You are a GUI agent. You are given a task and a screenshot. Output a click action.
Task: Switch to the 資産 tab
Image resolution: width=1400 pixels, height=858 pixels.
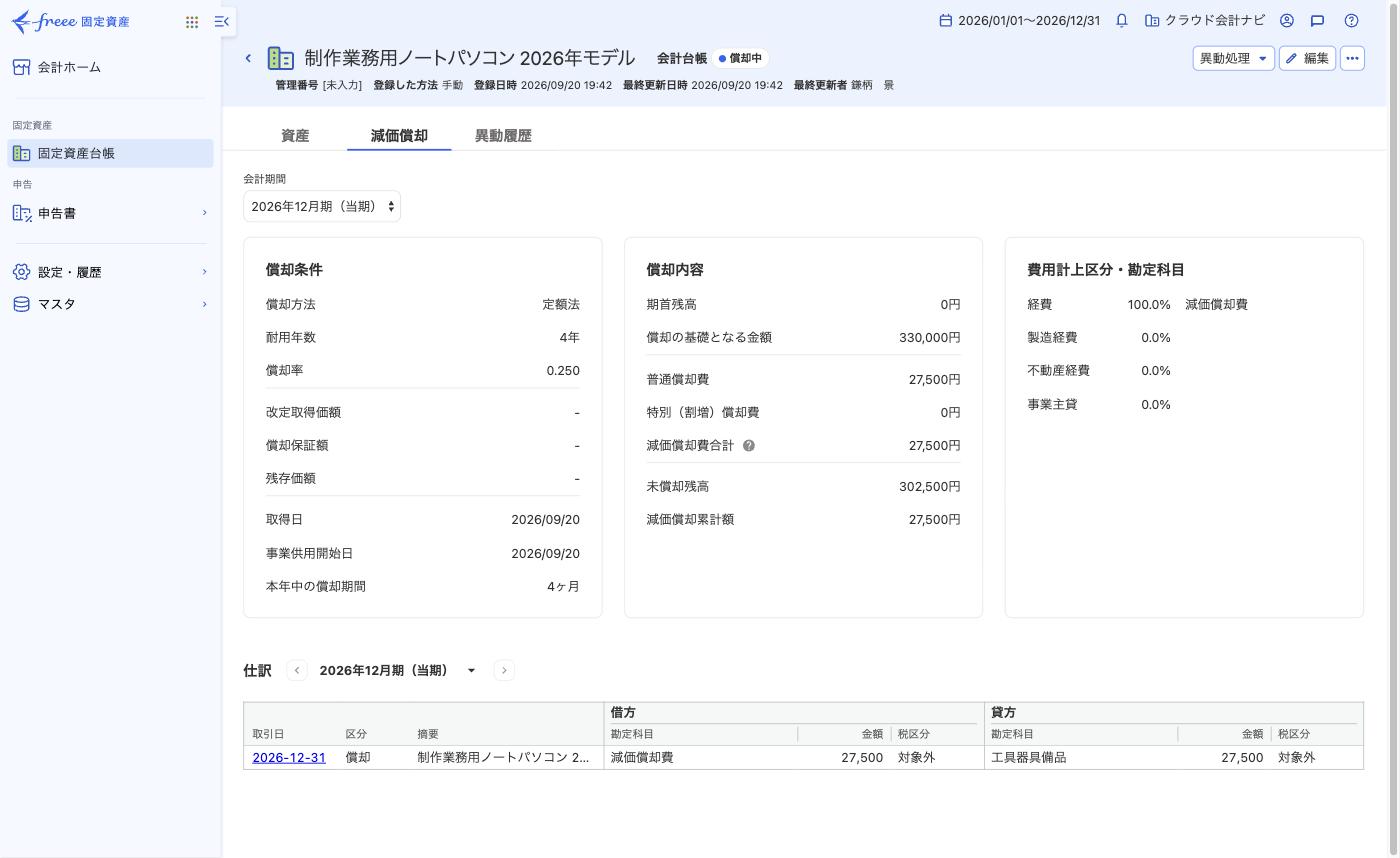[295, 136]
